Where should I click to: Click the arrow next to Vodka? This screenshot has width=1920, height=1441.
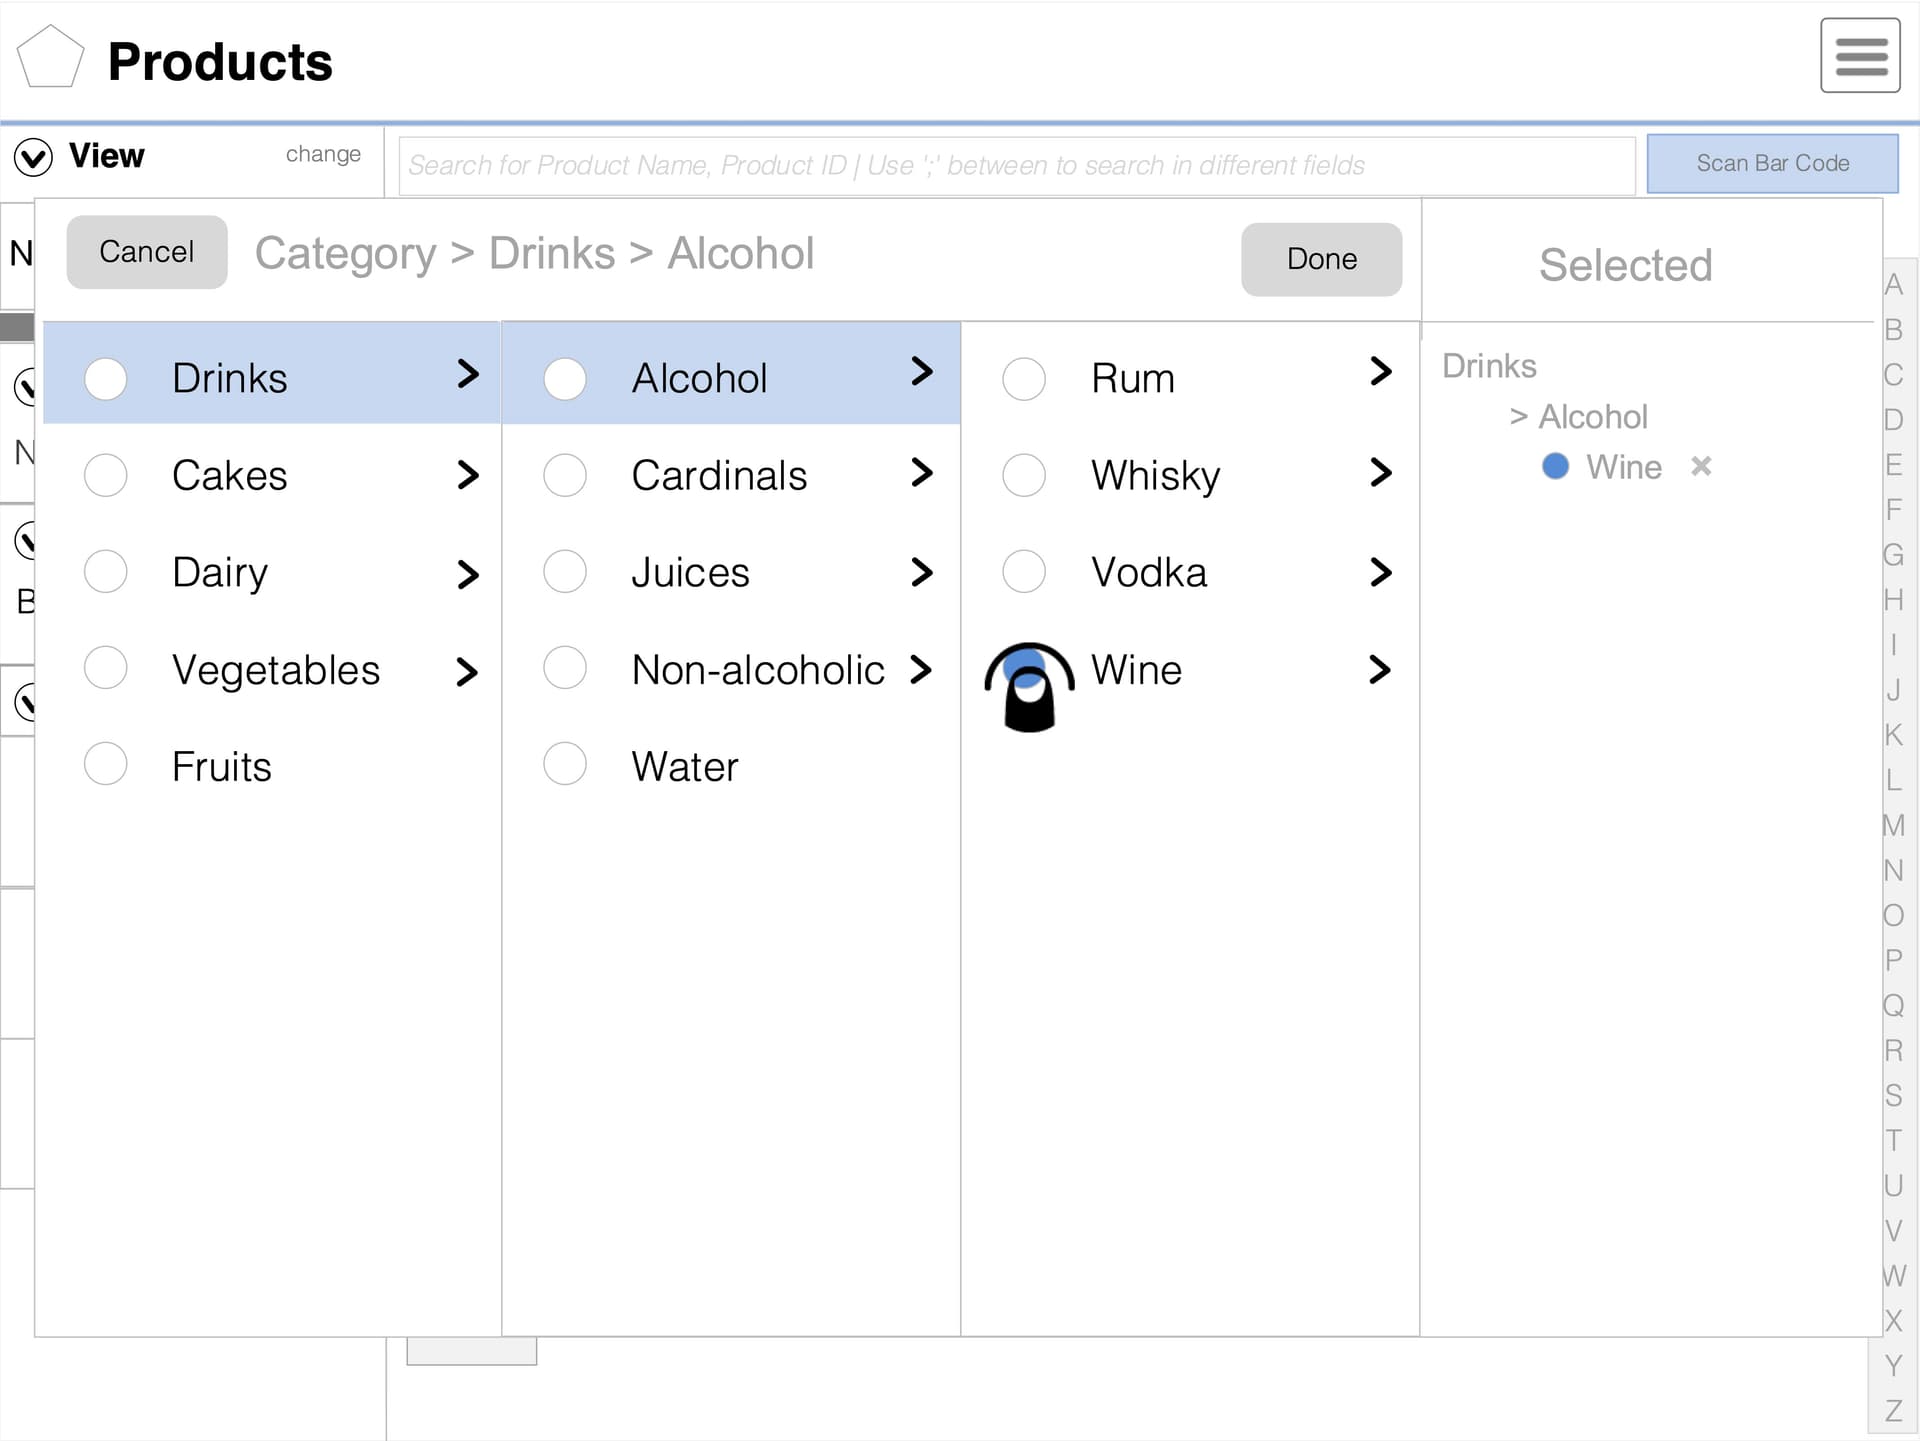pos(1380,573)
